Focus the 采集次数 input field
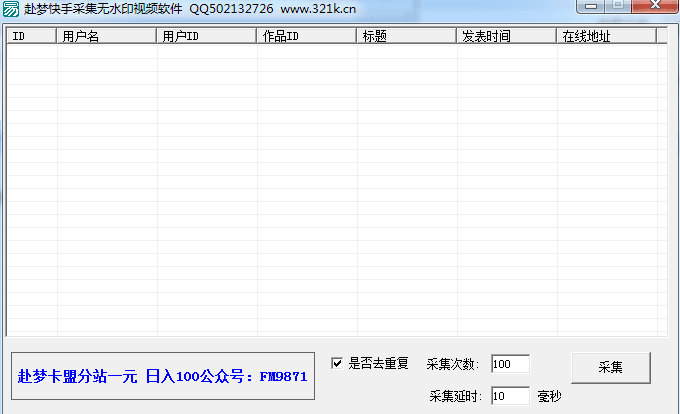 pyautogui.click(x=510, y=364)
